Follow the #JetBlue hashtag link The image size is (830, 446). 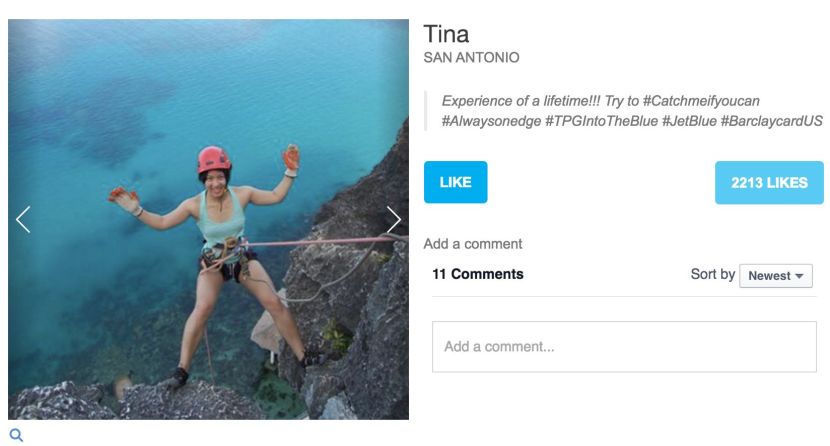(x=689, y=121)
